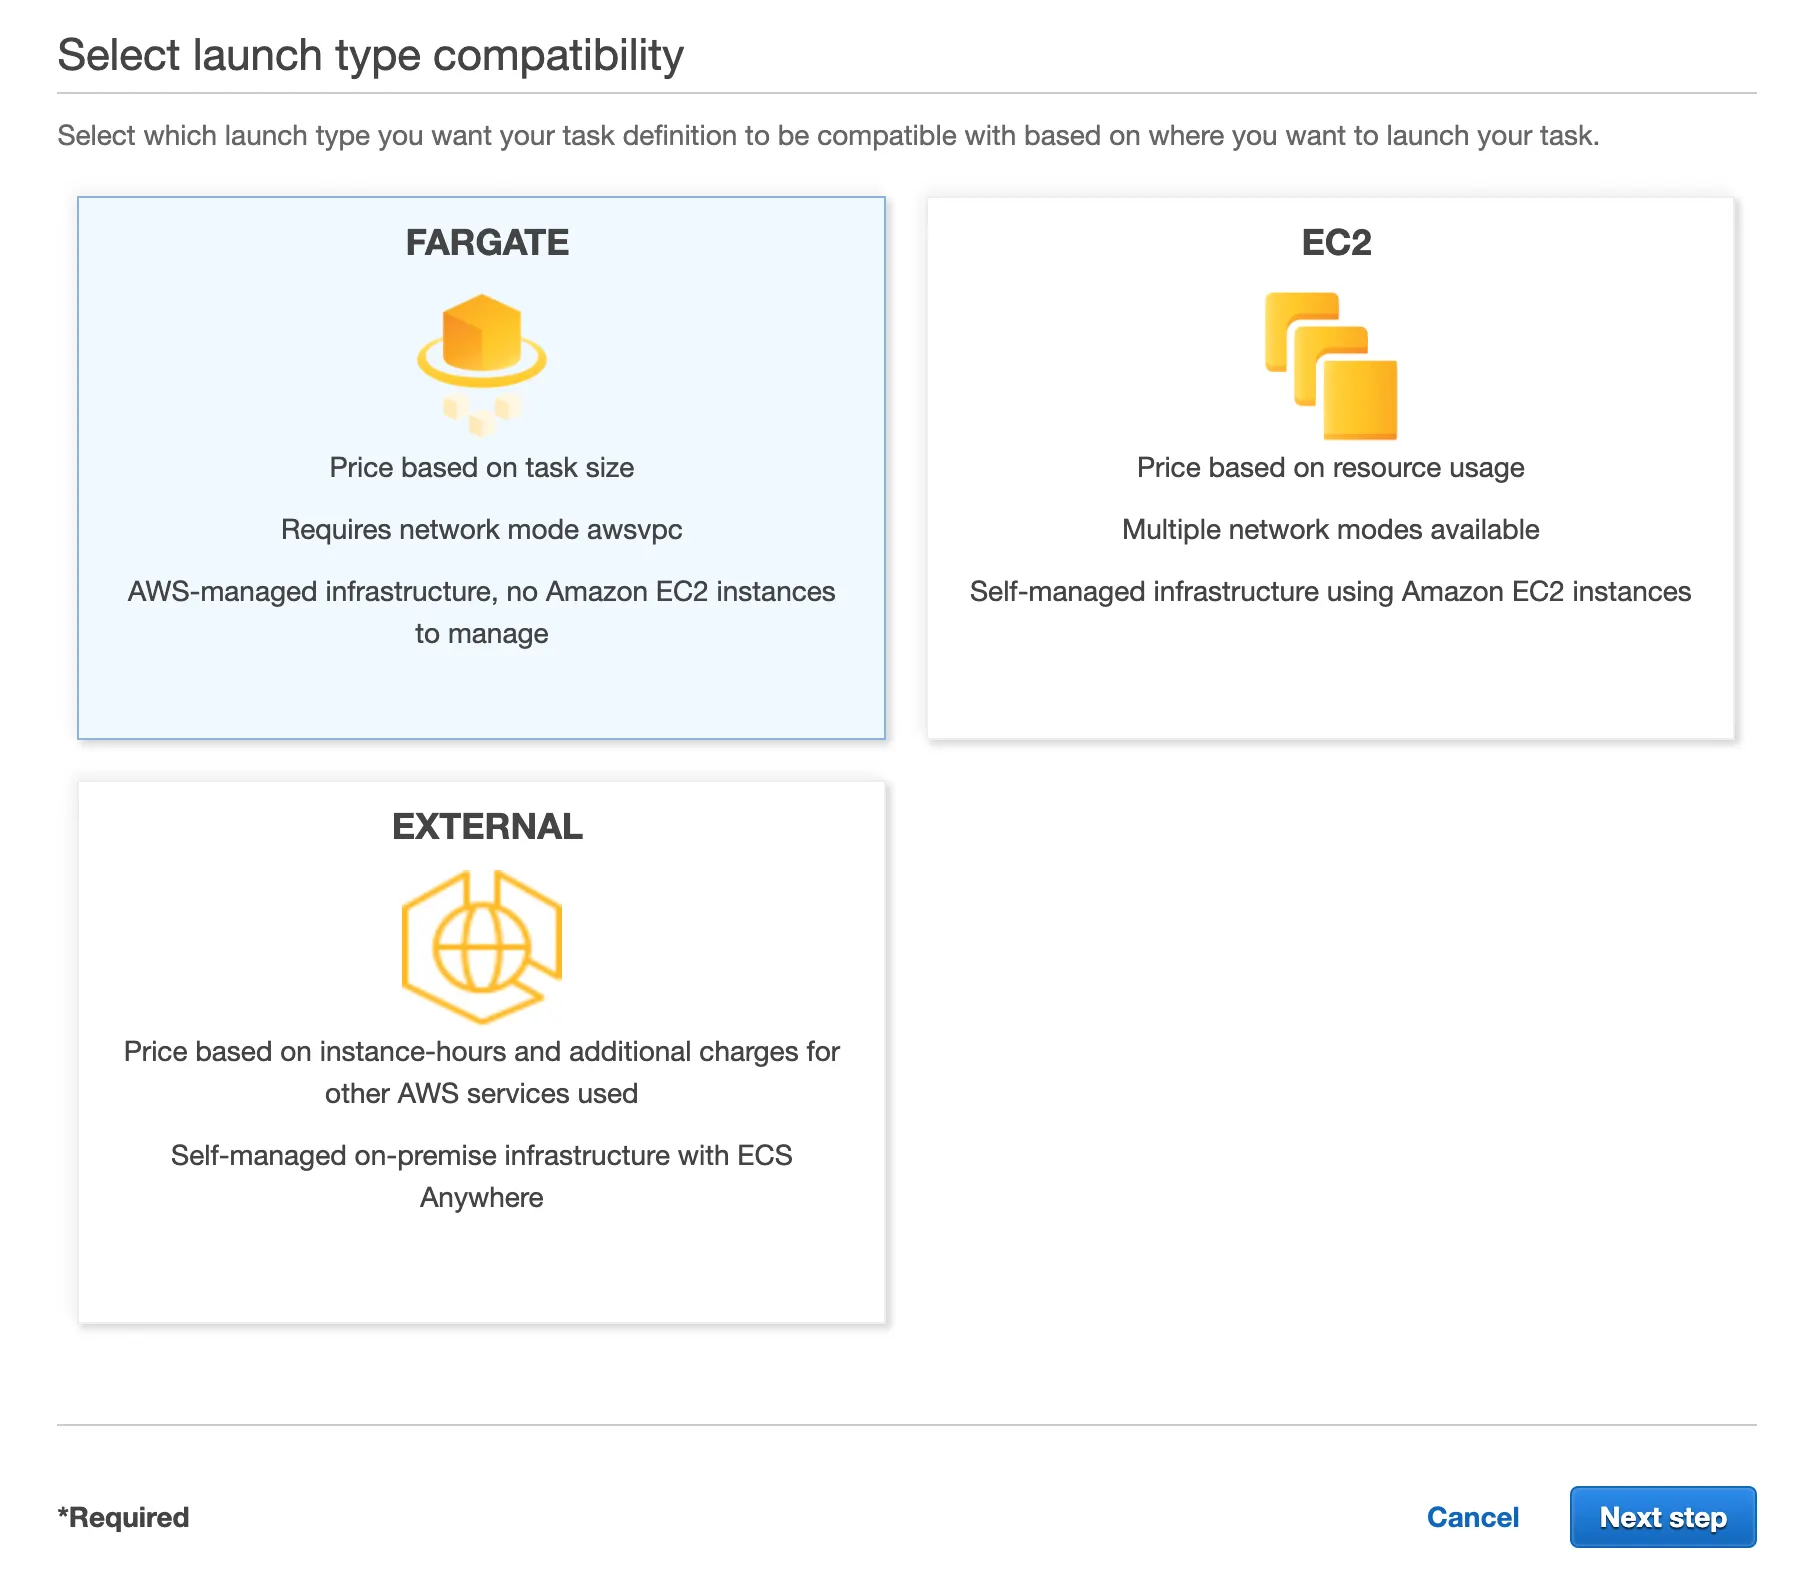The width and height of the screenshot is (1806, 1574).
Task: Cancel the launch type selection
Action: 1472,1517
